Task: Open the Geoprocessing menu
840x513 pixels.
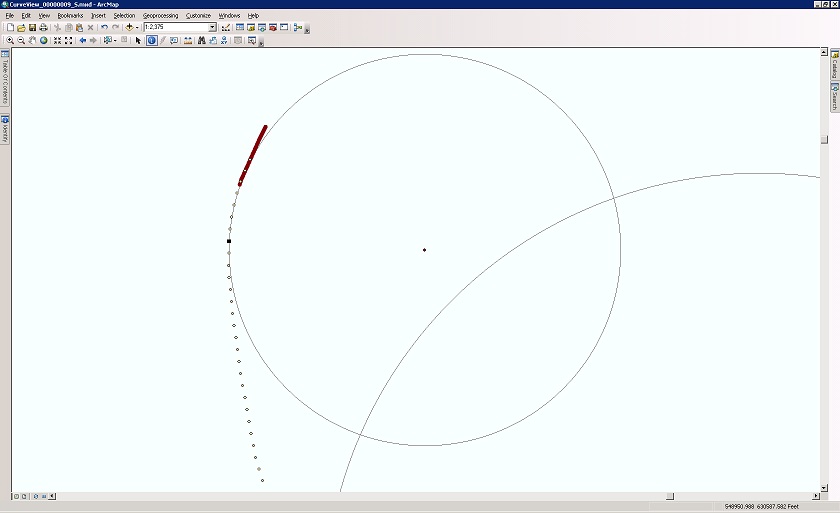Action: click(x=160, y=16)
